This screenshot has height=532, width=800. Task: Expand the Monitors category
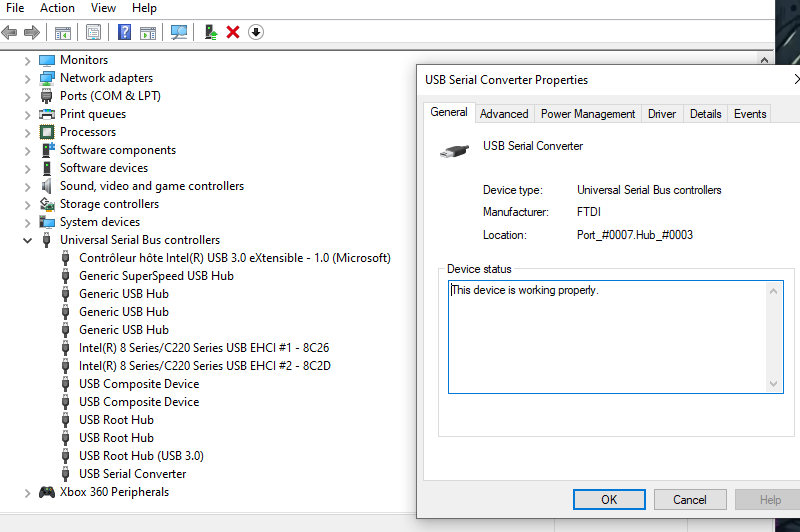click(27, 60)
